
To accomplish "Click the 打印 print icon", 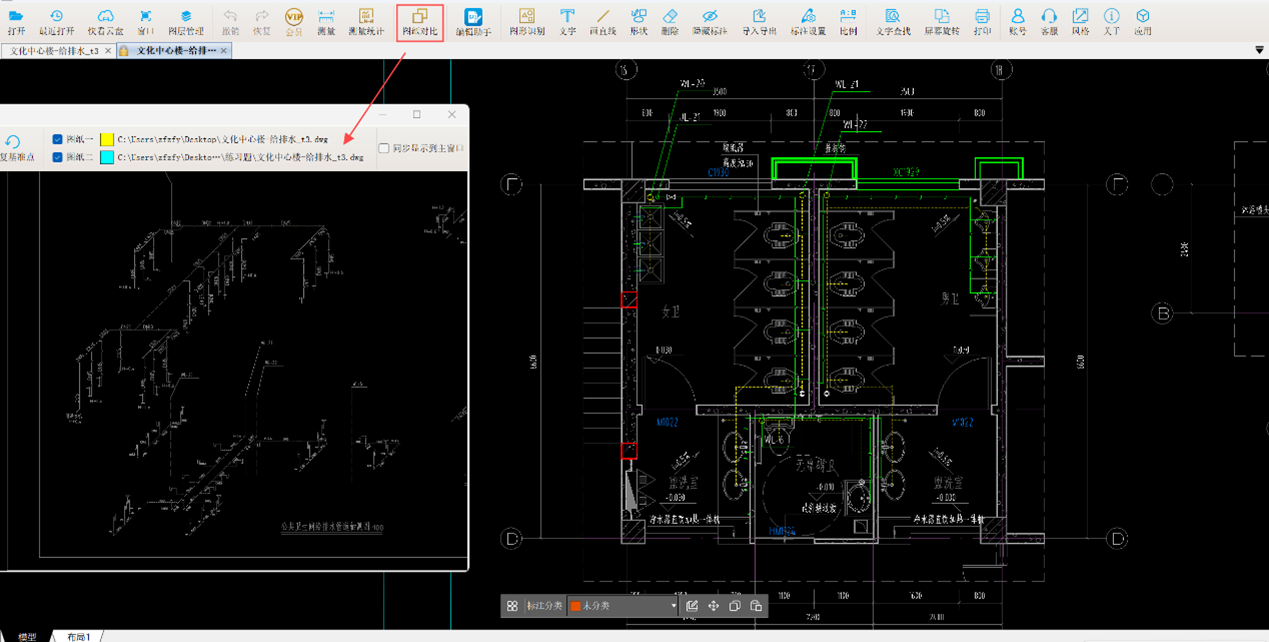I will (x=982, y=21).
